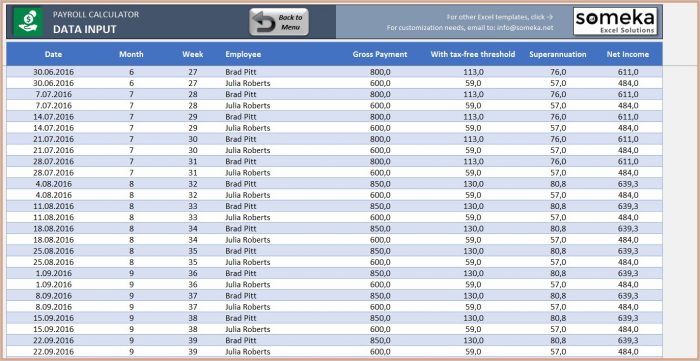This screenshot has height=361, width=700.
Task: Select week 35 cell in Julia Roberts row
Action: [x=192, y=262]
